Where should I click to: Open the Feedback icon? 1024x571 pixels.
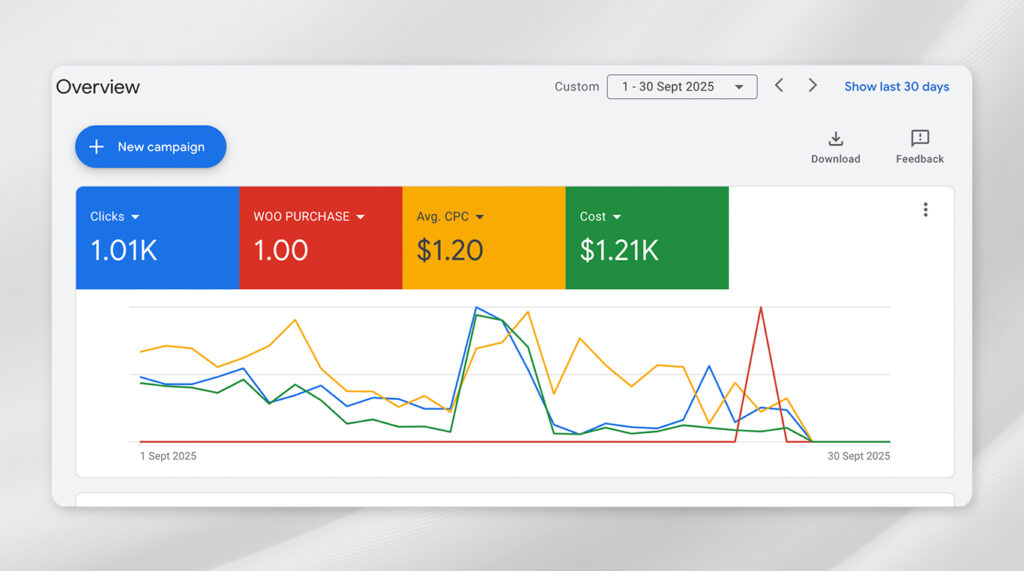pyautogui.click(x=919, y=139)
